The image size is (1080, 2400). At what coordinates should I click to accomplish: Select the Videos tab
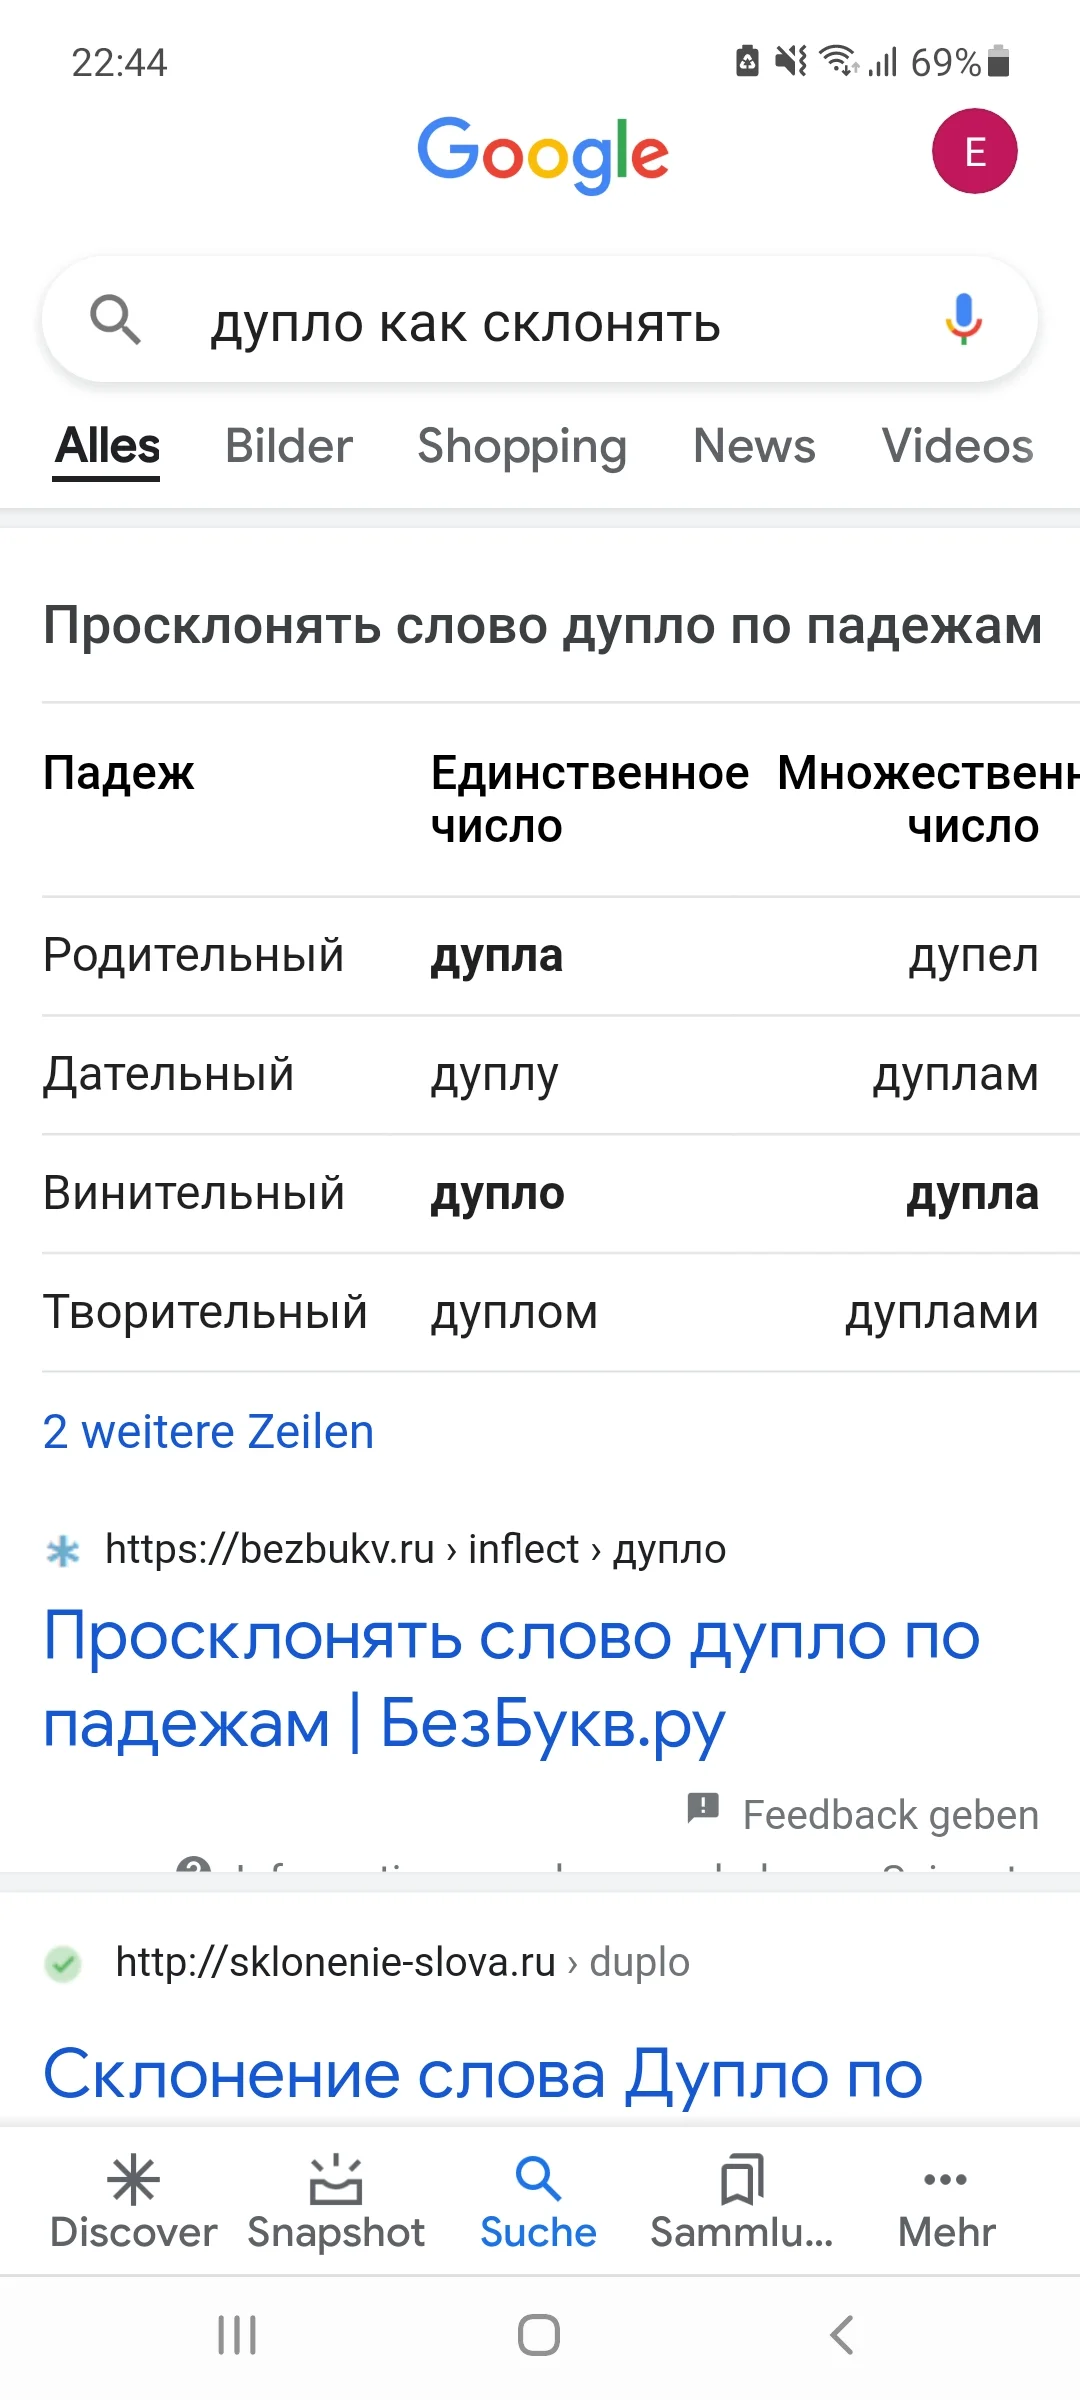[x=955, y=447]
